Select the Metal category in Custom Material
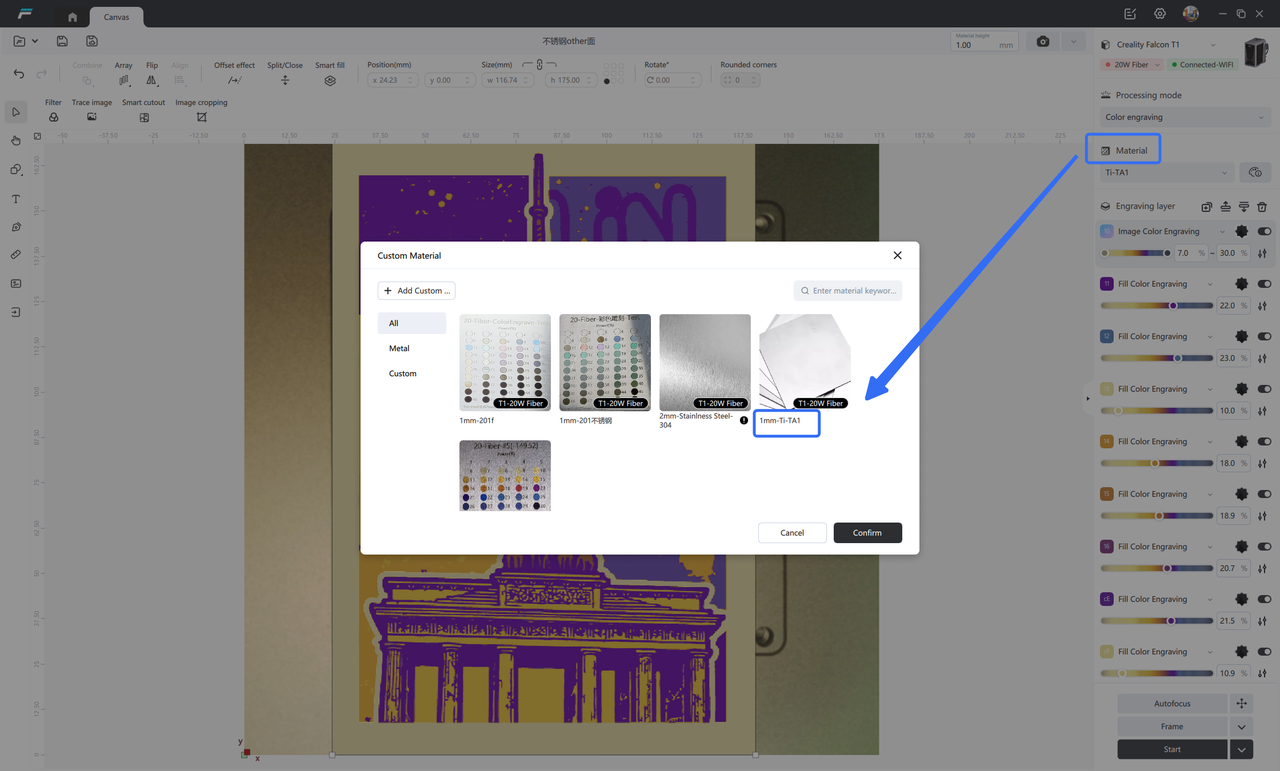The height and width of the screenshot is (771, 1280). click(x=399, y=348)
